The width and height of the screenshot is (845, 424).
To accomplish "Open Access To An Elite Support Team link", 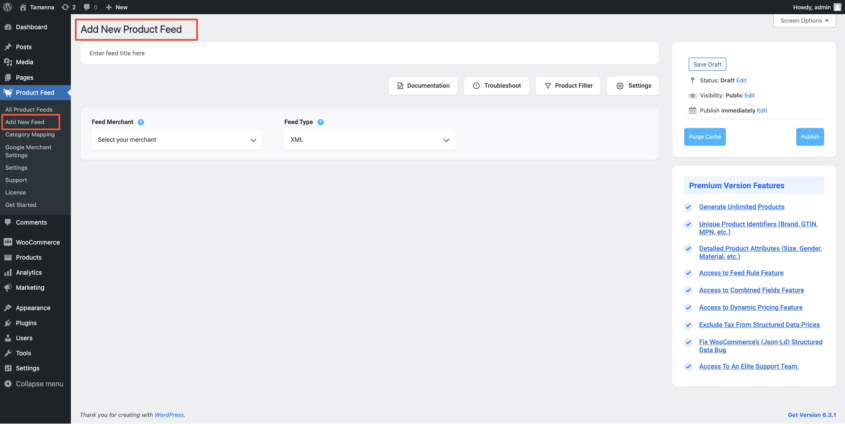I will click(749, 366).
